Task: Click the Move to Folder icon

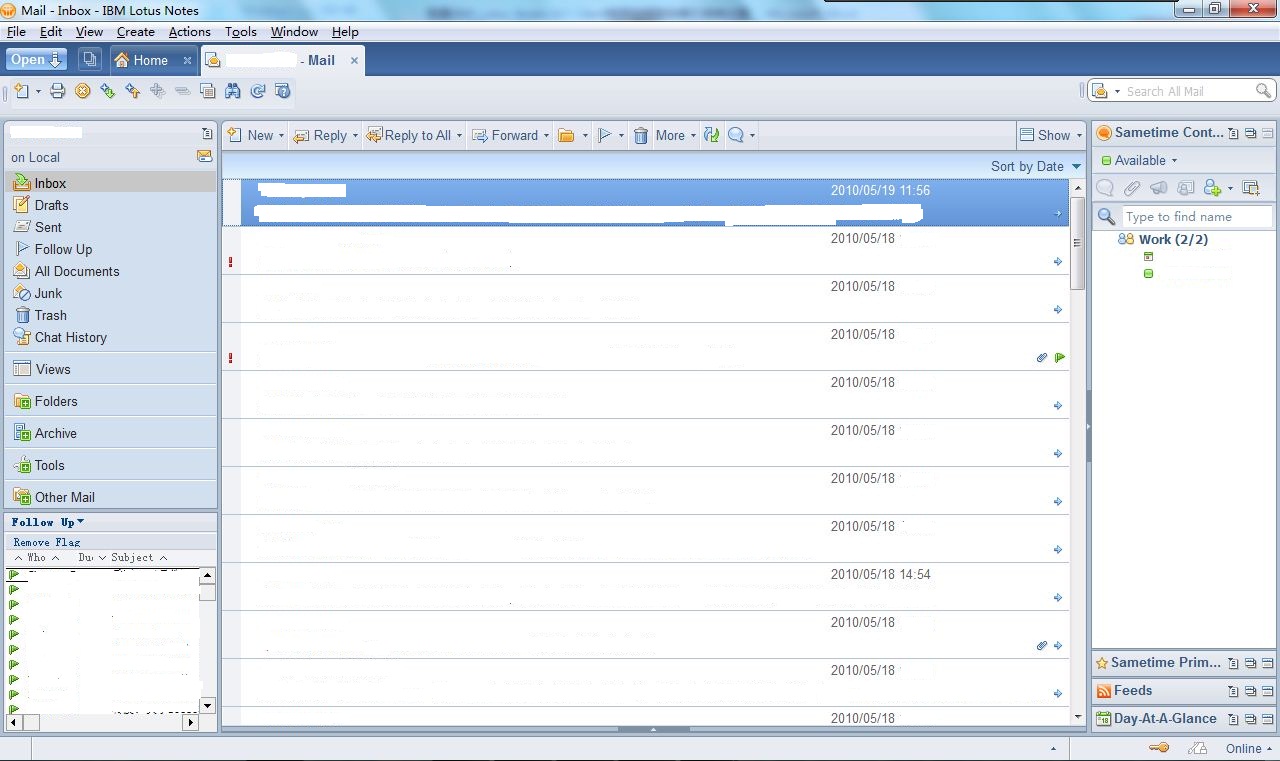Action: [566, 135]
